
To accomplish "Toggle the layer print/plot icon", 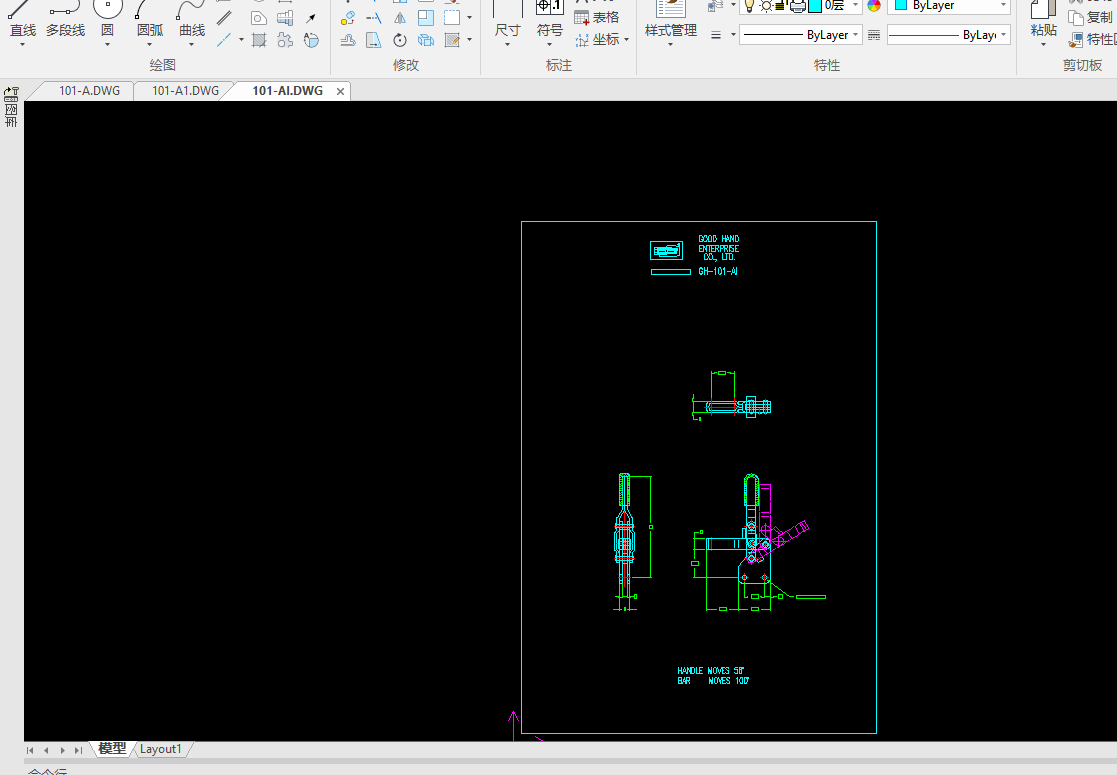I will tap(797, 5).
